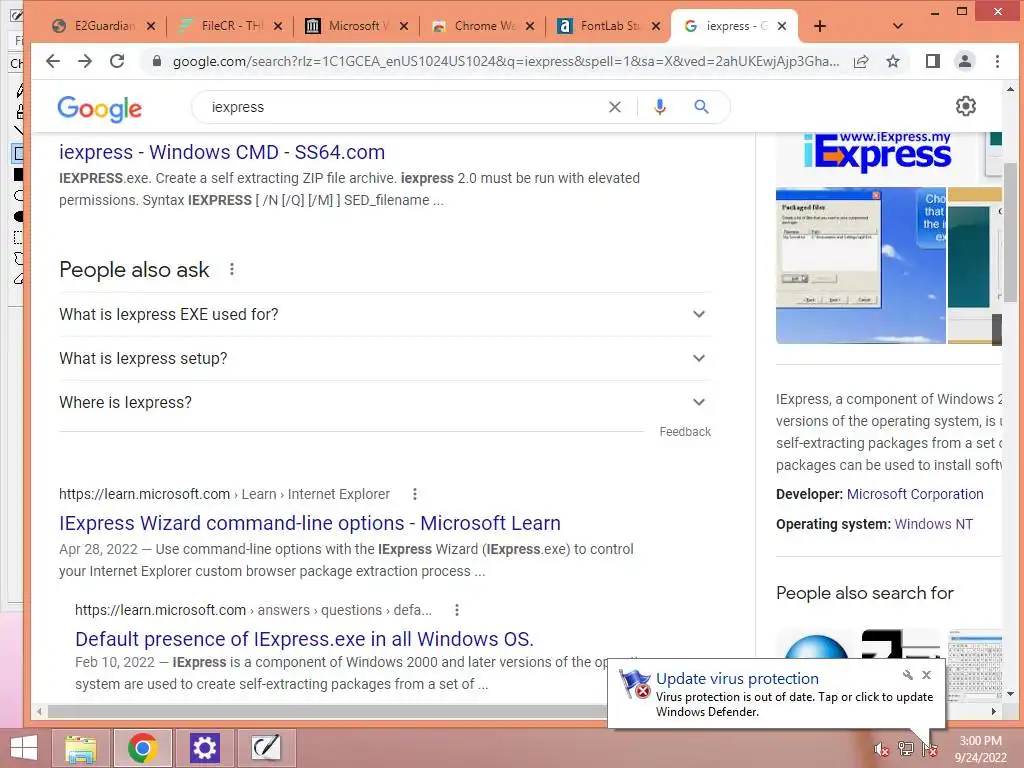This screenshot has width=1024, height=768.
Task: Clear the iexpress search query
Action: [x=615, y=107]
